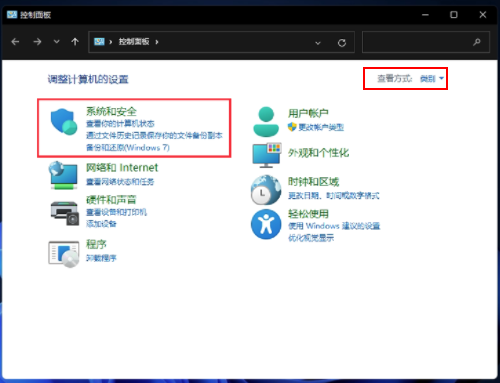The image size is (500, 383).
Task: Click the search magnifier icon
Action: (477, 42)
